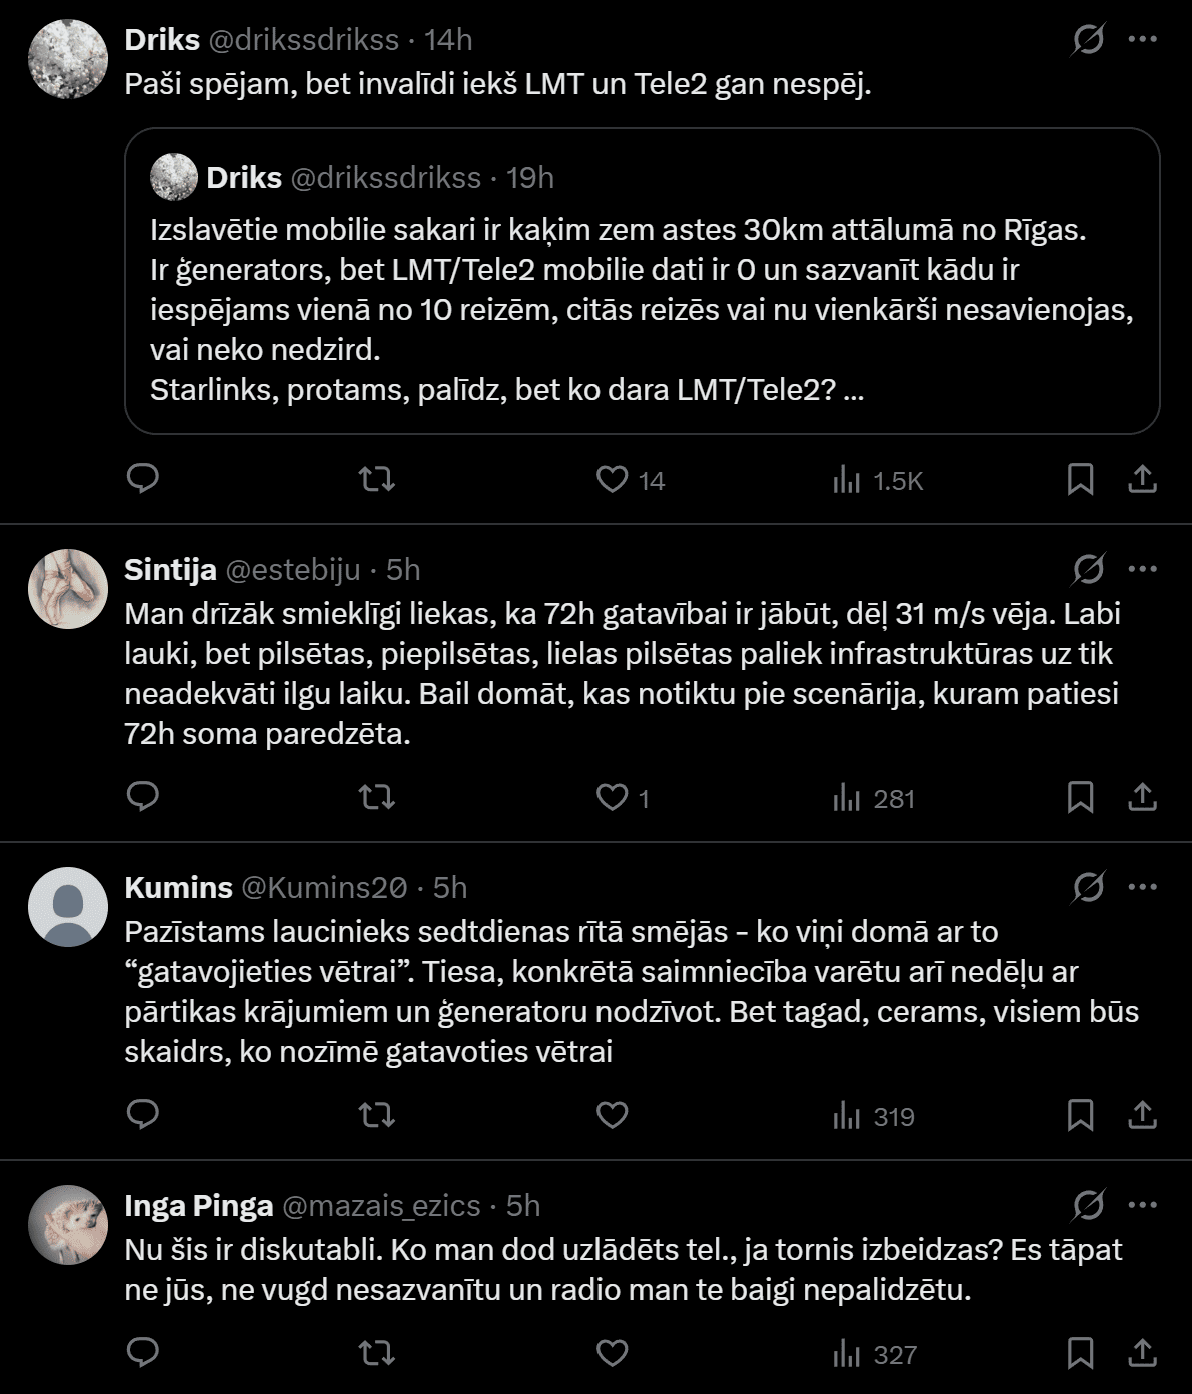Screen dimensions: 1192x1394
Task: Open Inga Pinga's hedgehog avatar
Action: click(x=67, y=1226)
